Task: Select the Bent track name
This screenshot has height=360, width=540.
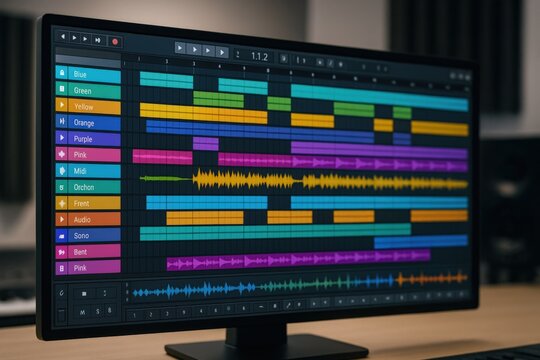Action: (x=80, y=252)
